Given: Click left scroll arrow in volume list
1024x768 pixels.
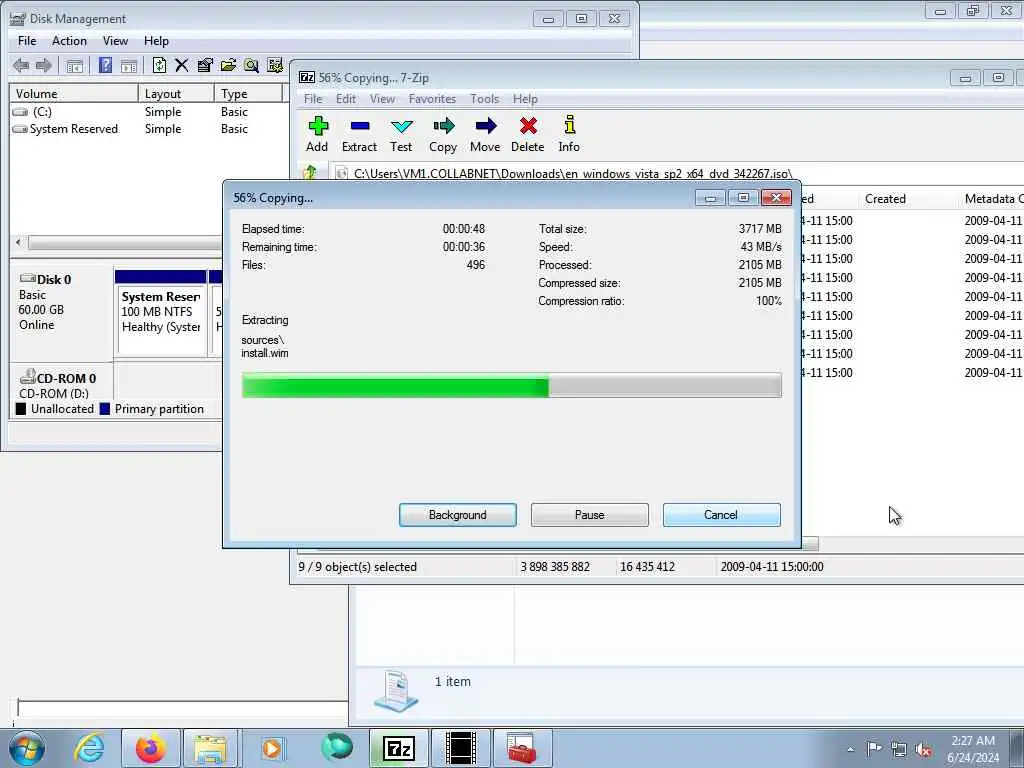Looking at the screenshot, I should (x=18, y=243).
